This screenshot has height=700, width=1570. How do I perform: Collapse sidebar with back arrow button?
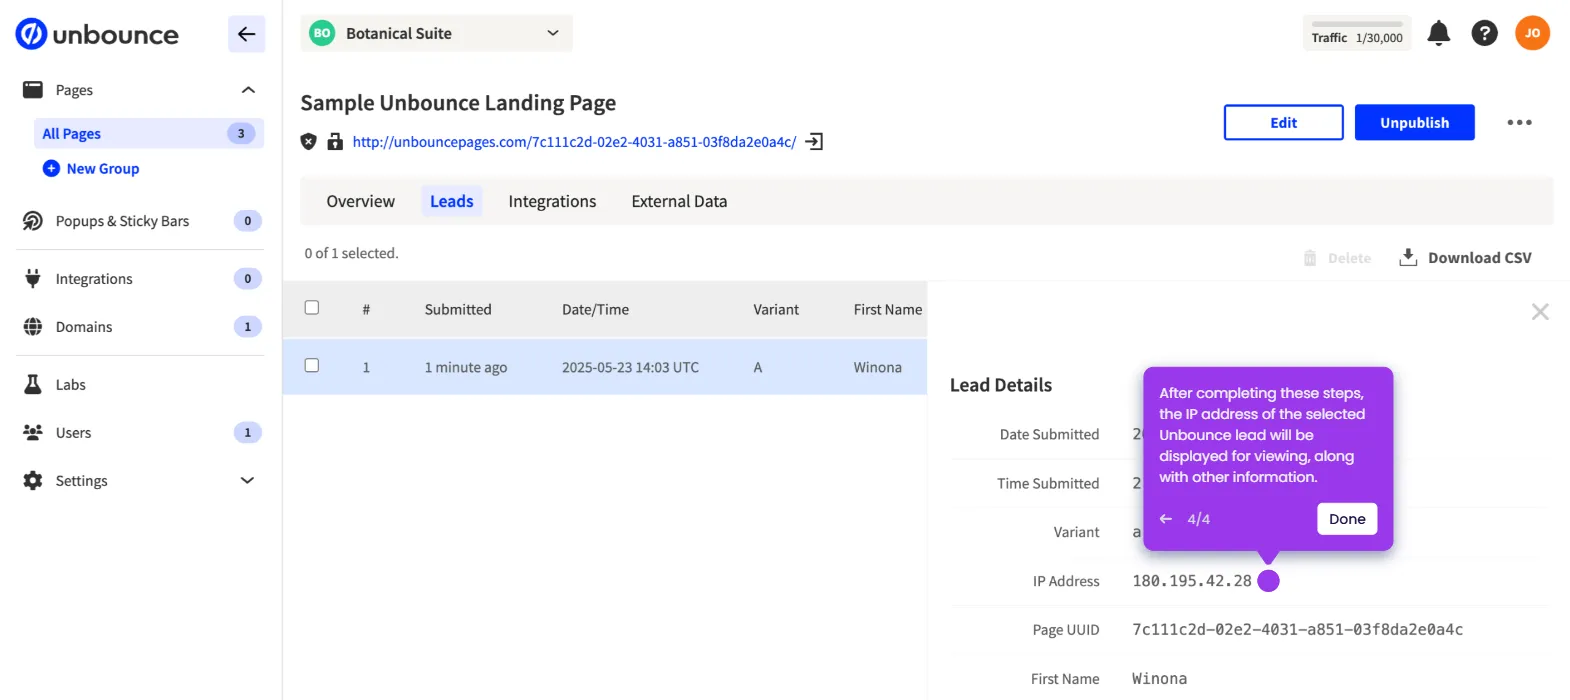[246, 34]
